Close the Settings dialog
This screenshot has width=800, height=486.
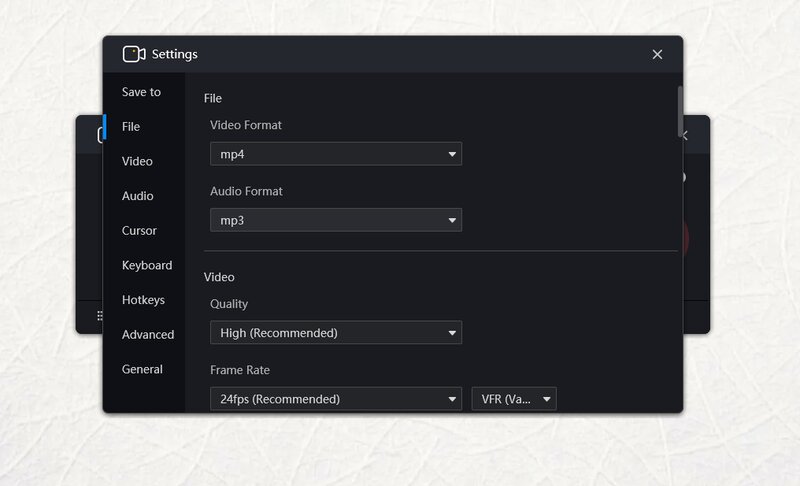point(657,55)
